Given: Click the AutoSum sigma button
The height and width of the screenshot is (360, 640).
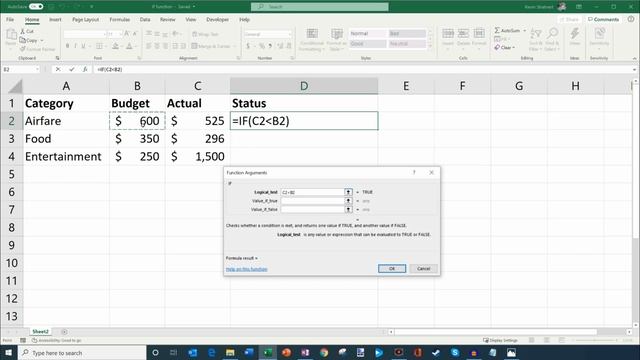Looking at the screenshot, I should click(x=507, y=31).
